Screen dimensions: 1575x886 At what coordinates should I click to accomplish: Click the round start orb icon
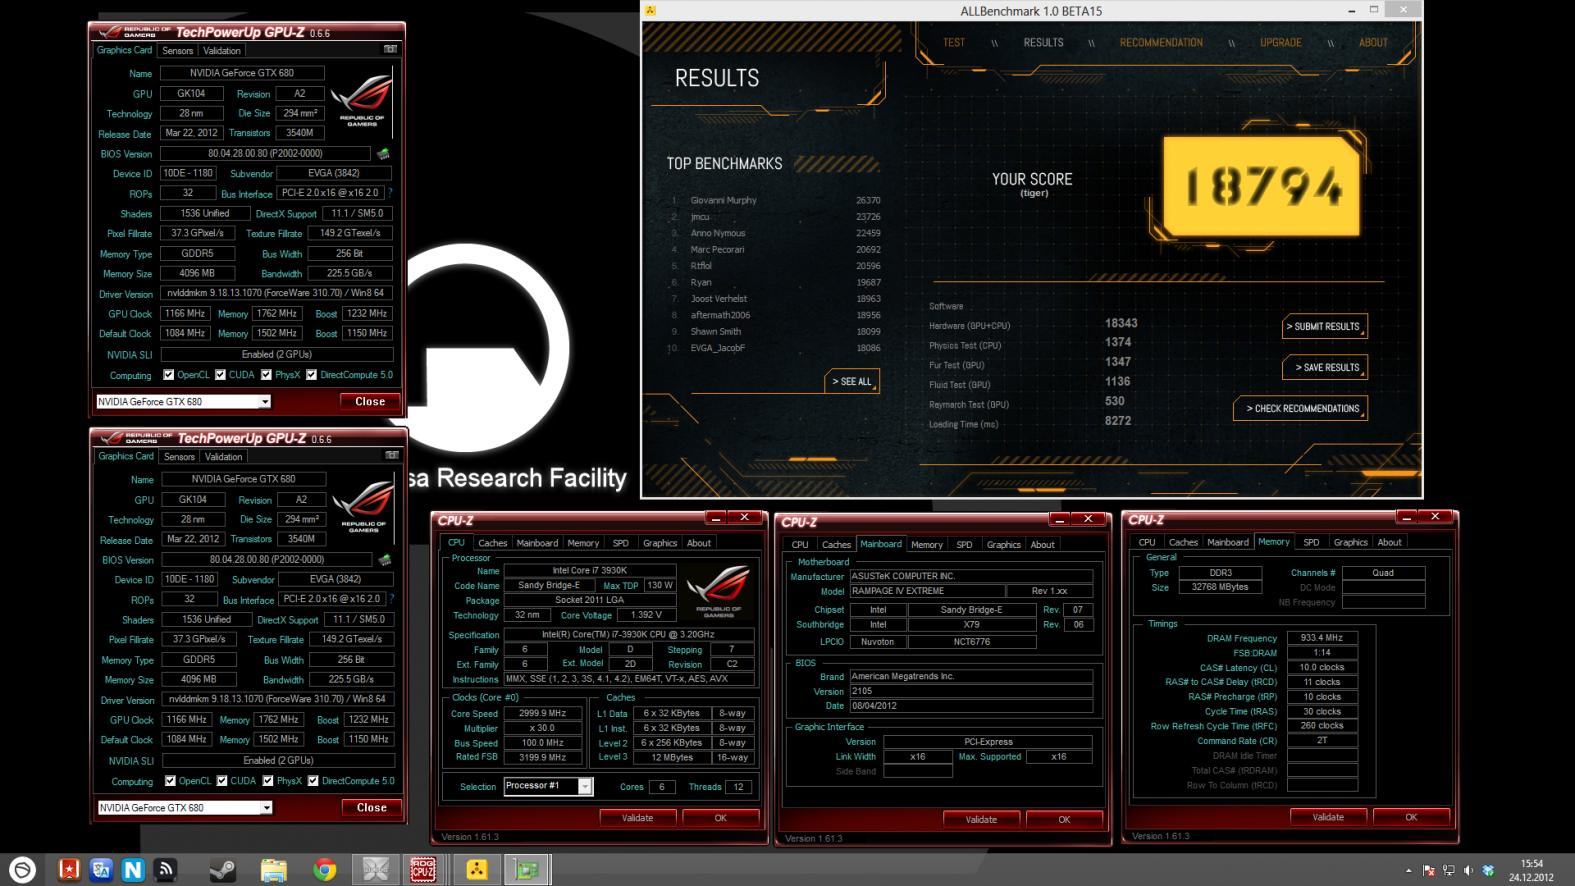coord(22,869)
